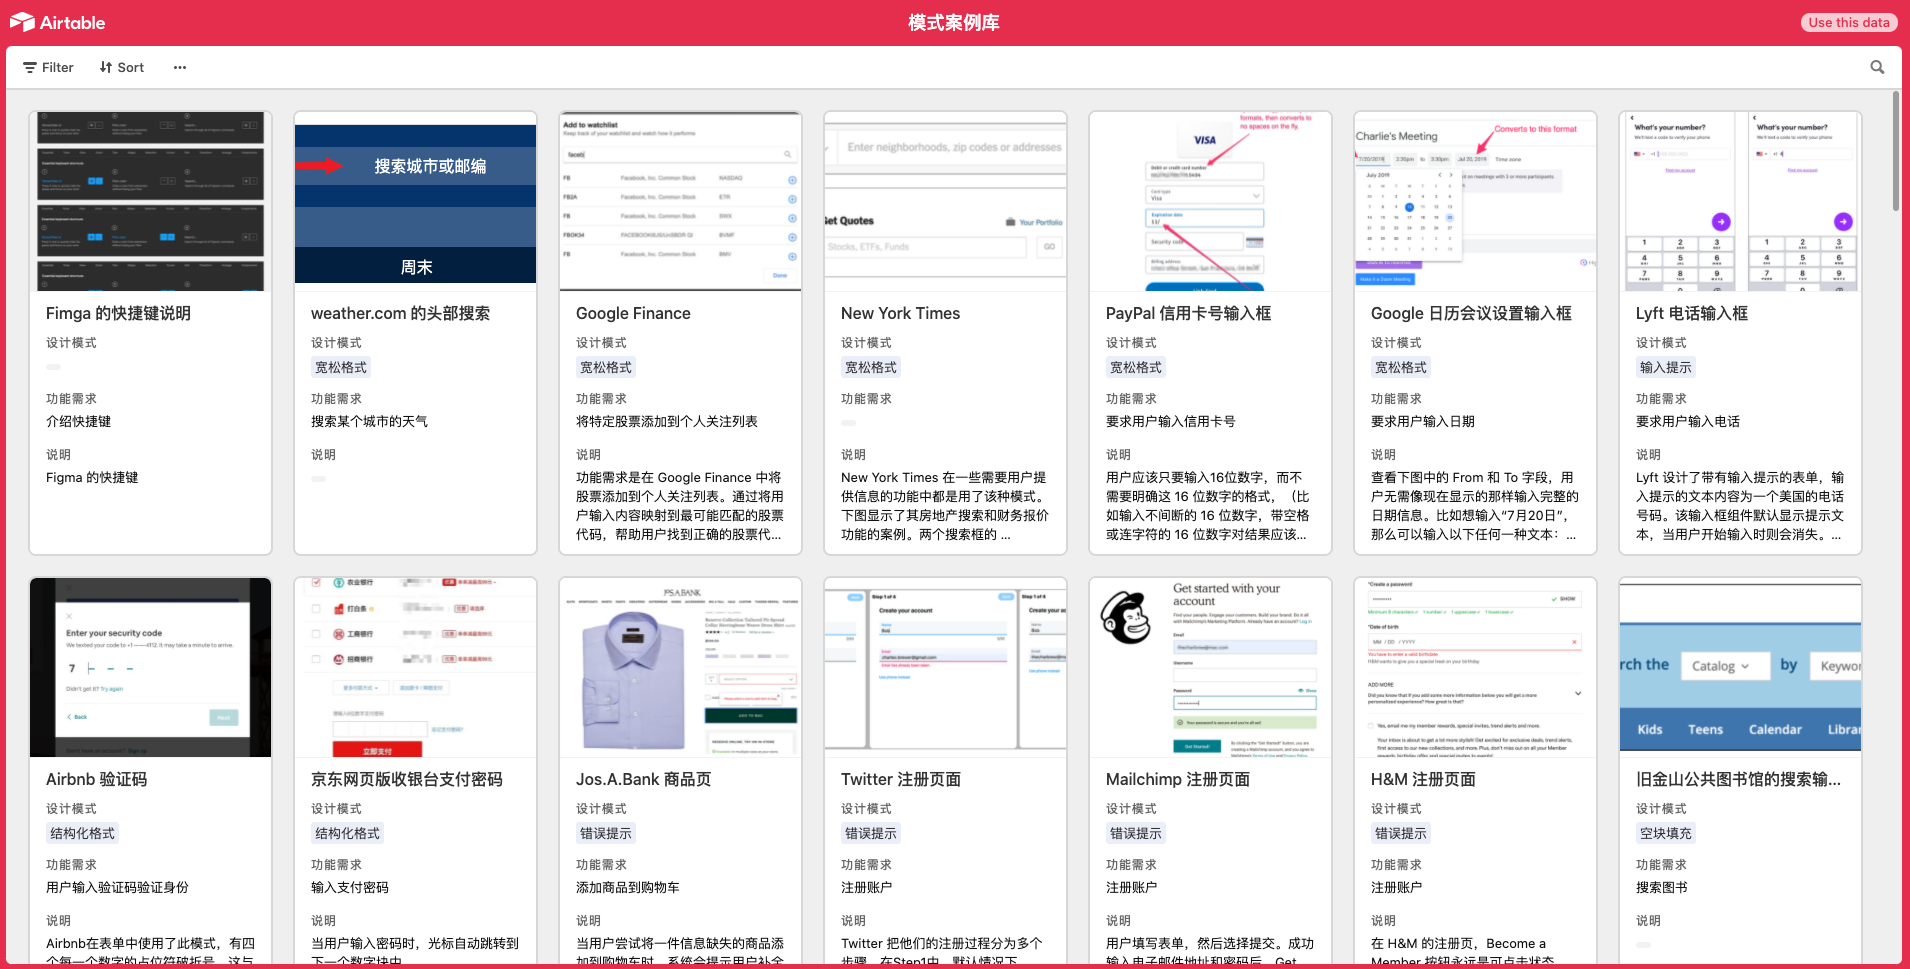Click the text 输入支付密码
Image resolution: width=1910 pixels, height=969 pixels.
click(x=350, y=887)
